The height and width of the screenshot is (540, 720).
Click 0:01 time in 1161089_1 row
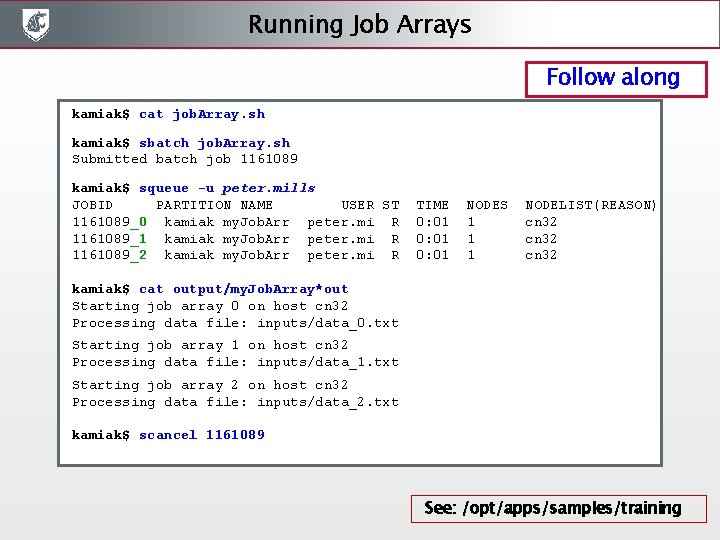433,239
